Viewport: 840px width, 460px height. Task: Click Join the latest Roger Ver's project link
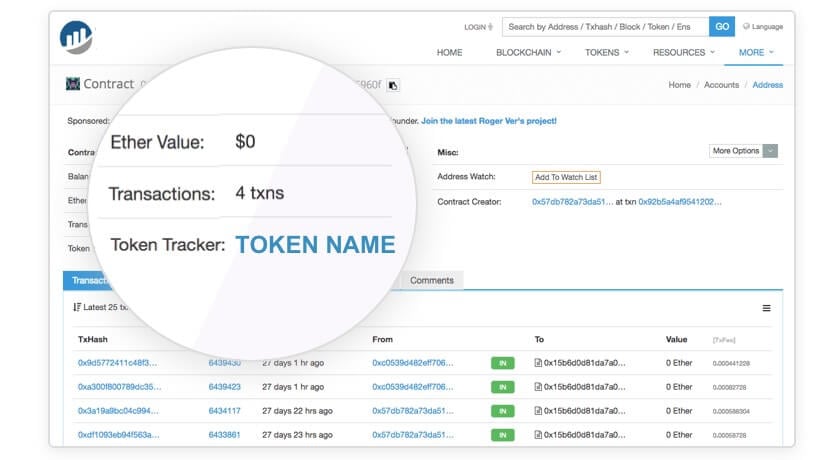point(489,121)
